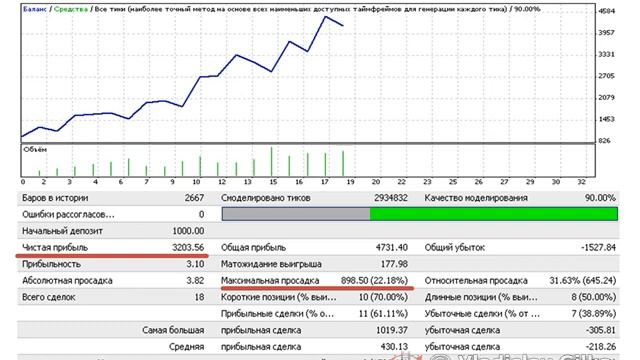Click 'Длинные позиции' label
This screenshot has height=360, width=640.
tap(481, 297)
